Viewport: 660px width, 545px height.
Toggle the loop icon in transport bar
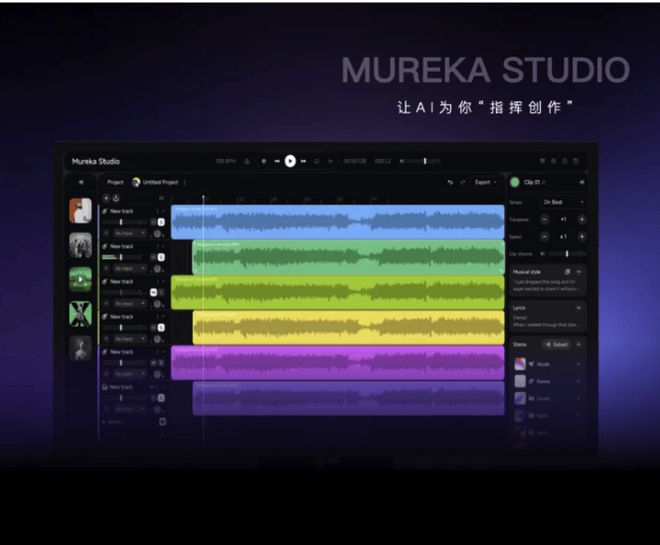[x=317, y=161]
